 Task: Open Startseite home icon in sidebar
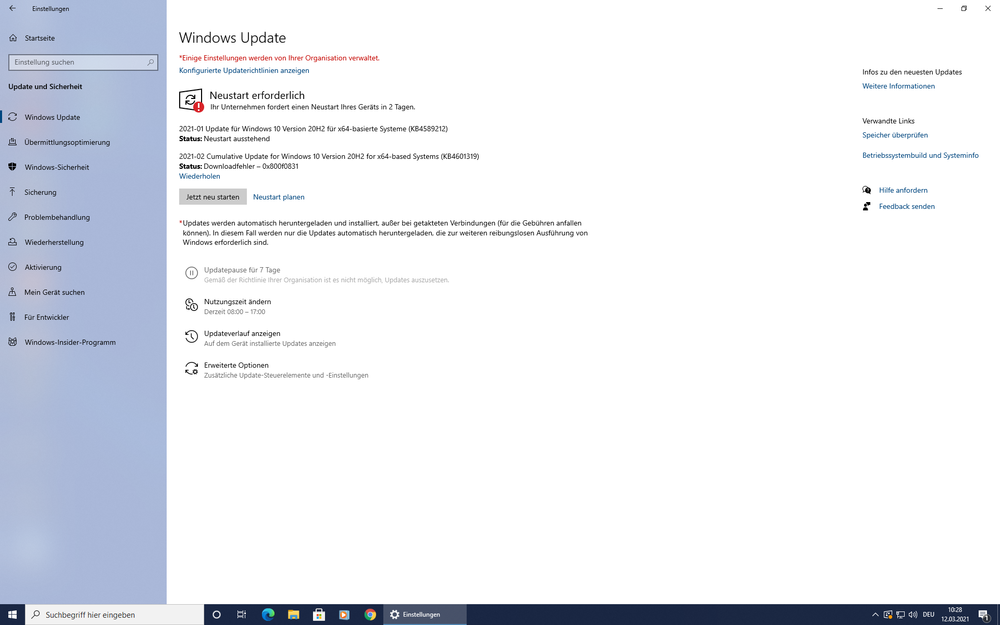[x=13, y=38]
